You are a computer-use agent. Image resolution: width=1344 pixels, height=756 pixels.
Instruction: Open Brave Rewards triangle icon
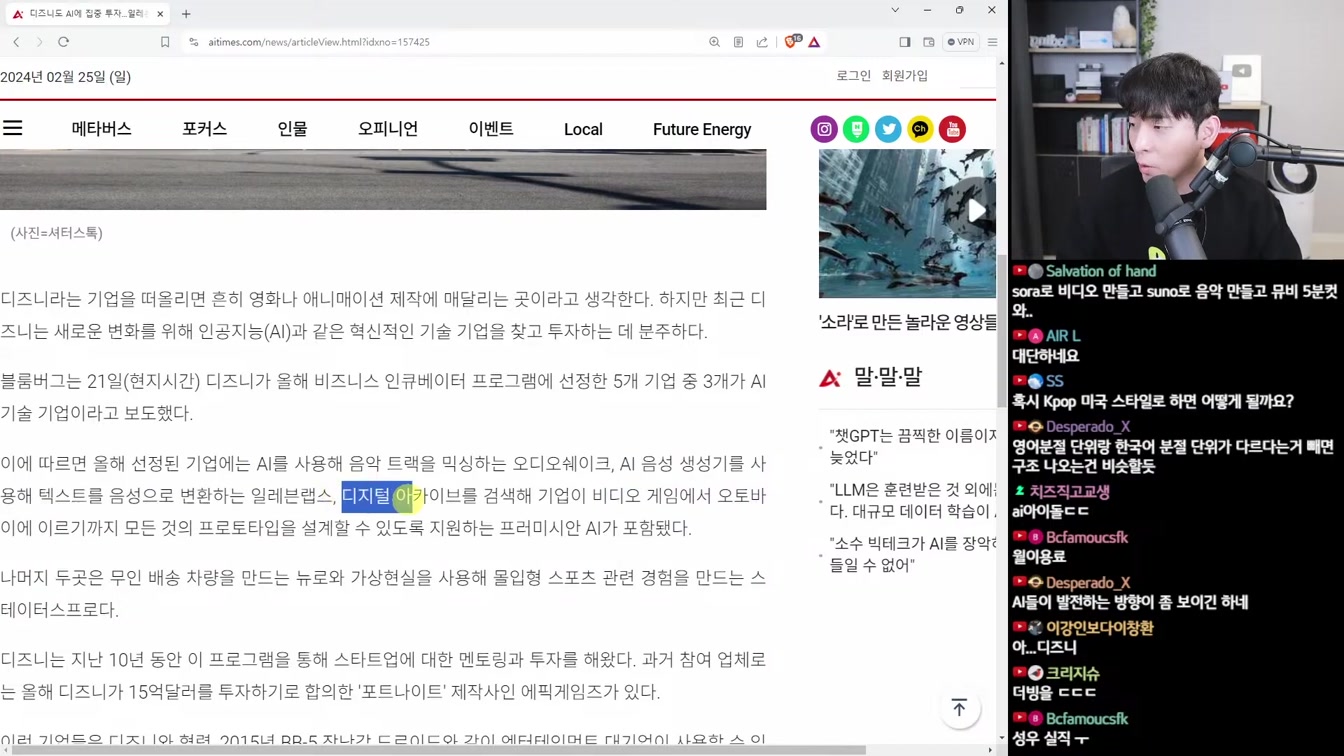click(x=814, y=42)
